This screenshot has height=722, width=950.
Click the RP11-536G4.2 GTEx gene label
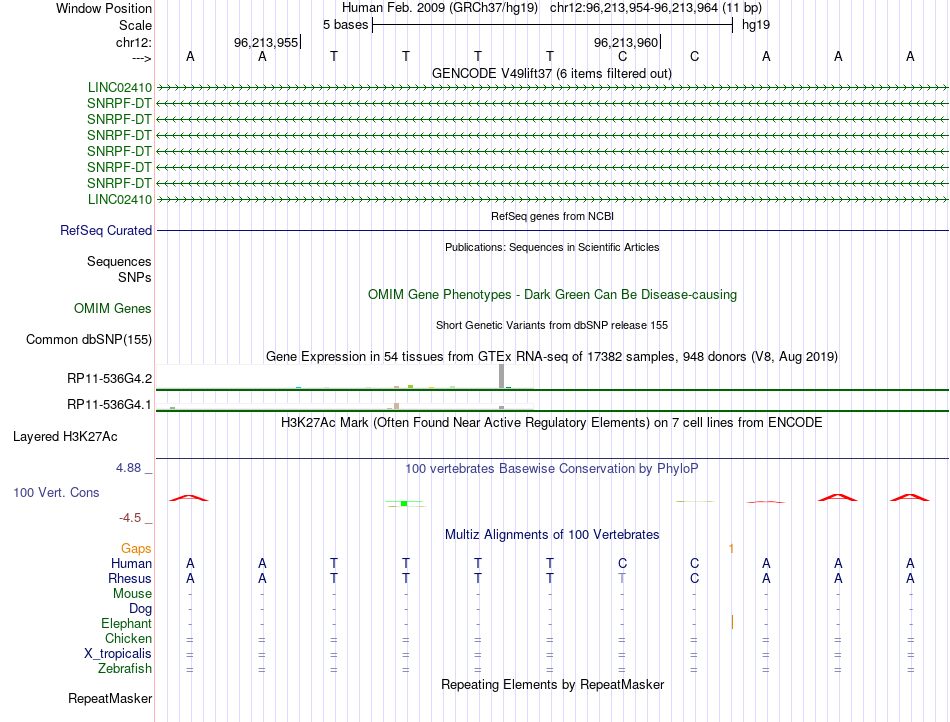[x=109, y=379]
